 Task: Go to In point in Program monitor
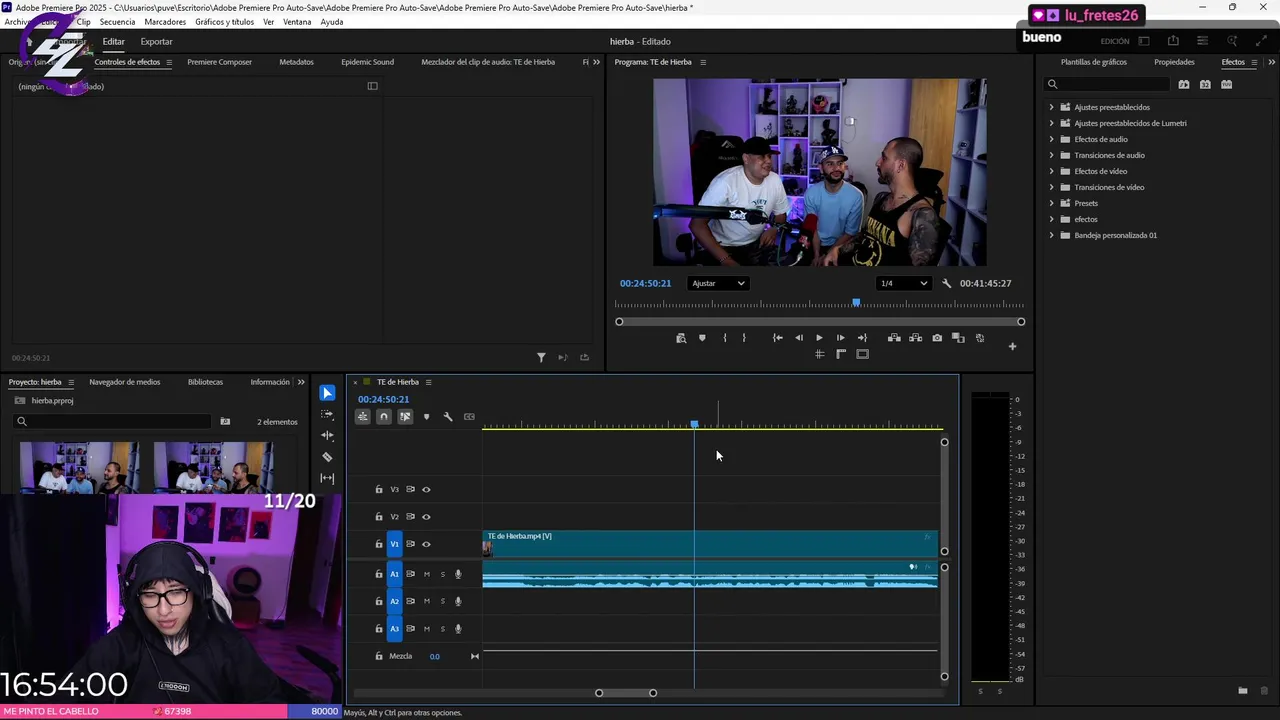point(777,338)
